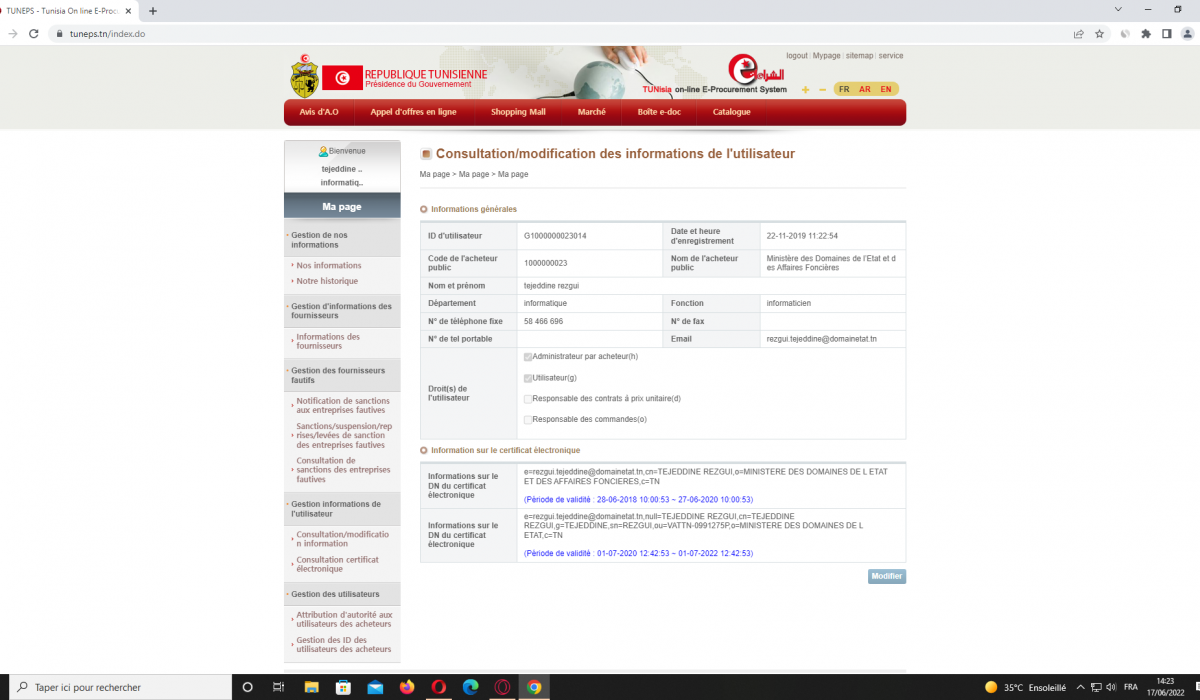Open the taskbar clock showing 14:23

click(1164, 687)
